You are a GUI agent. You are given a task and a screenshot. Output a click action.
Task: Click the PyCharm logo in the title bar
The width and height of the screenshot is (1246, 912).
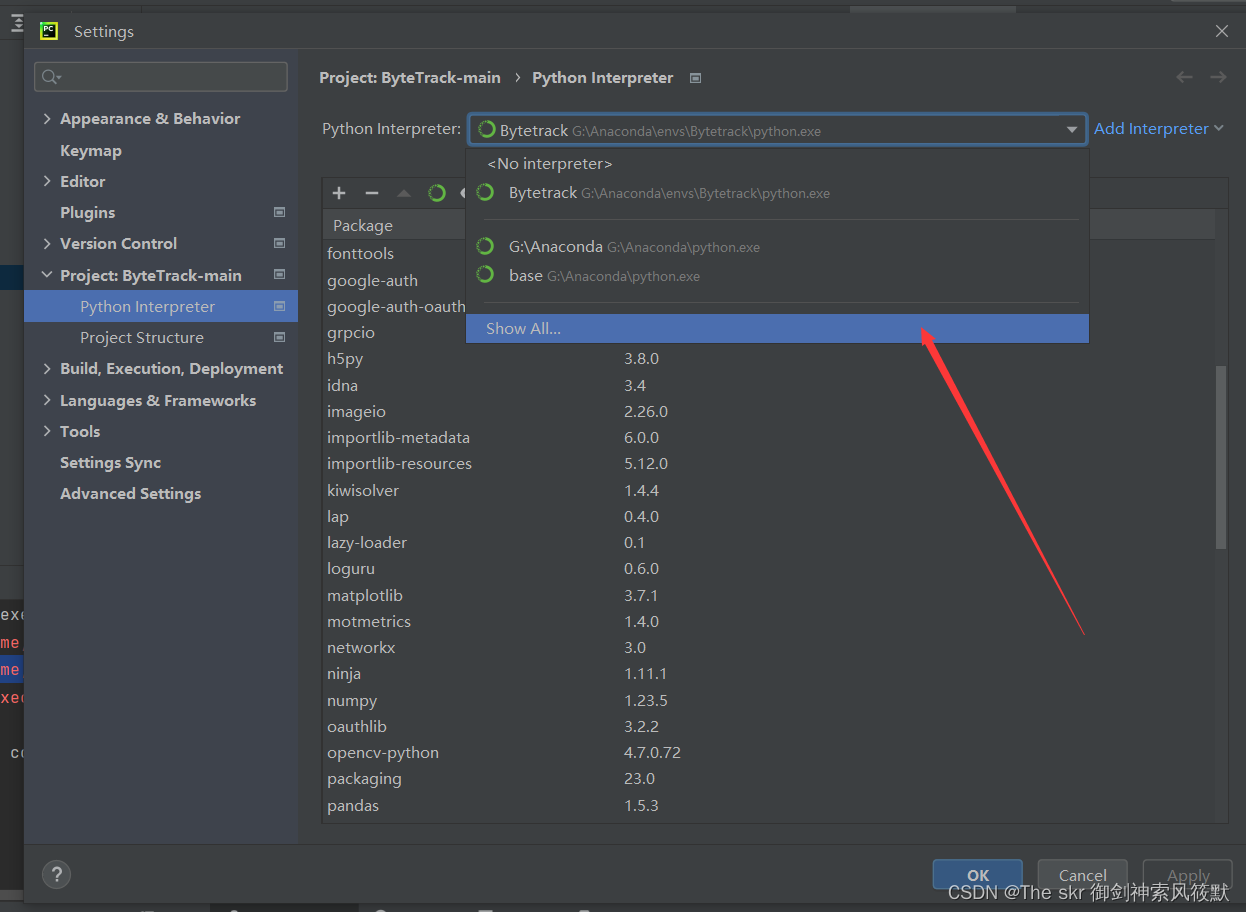48,31
